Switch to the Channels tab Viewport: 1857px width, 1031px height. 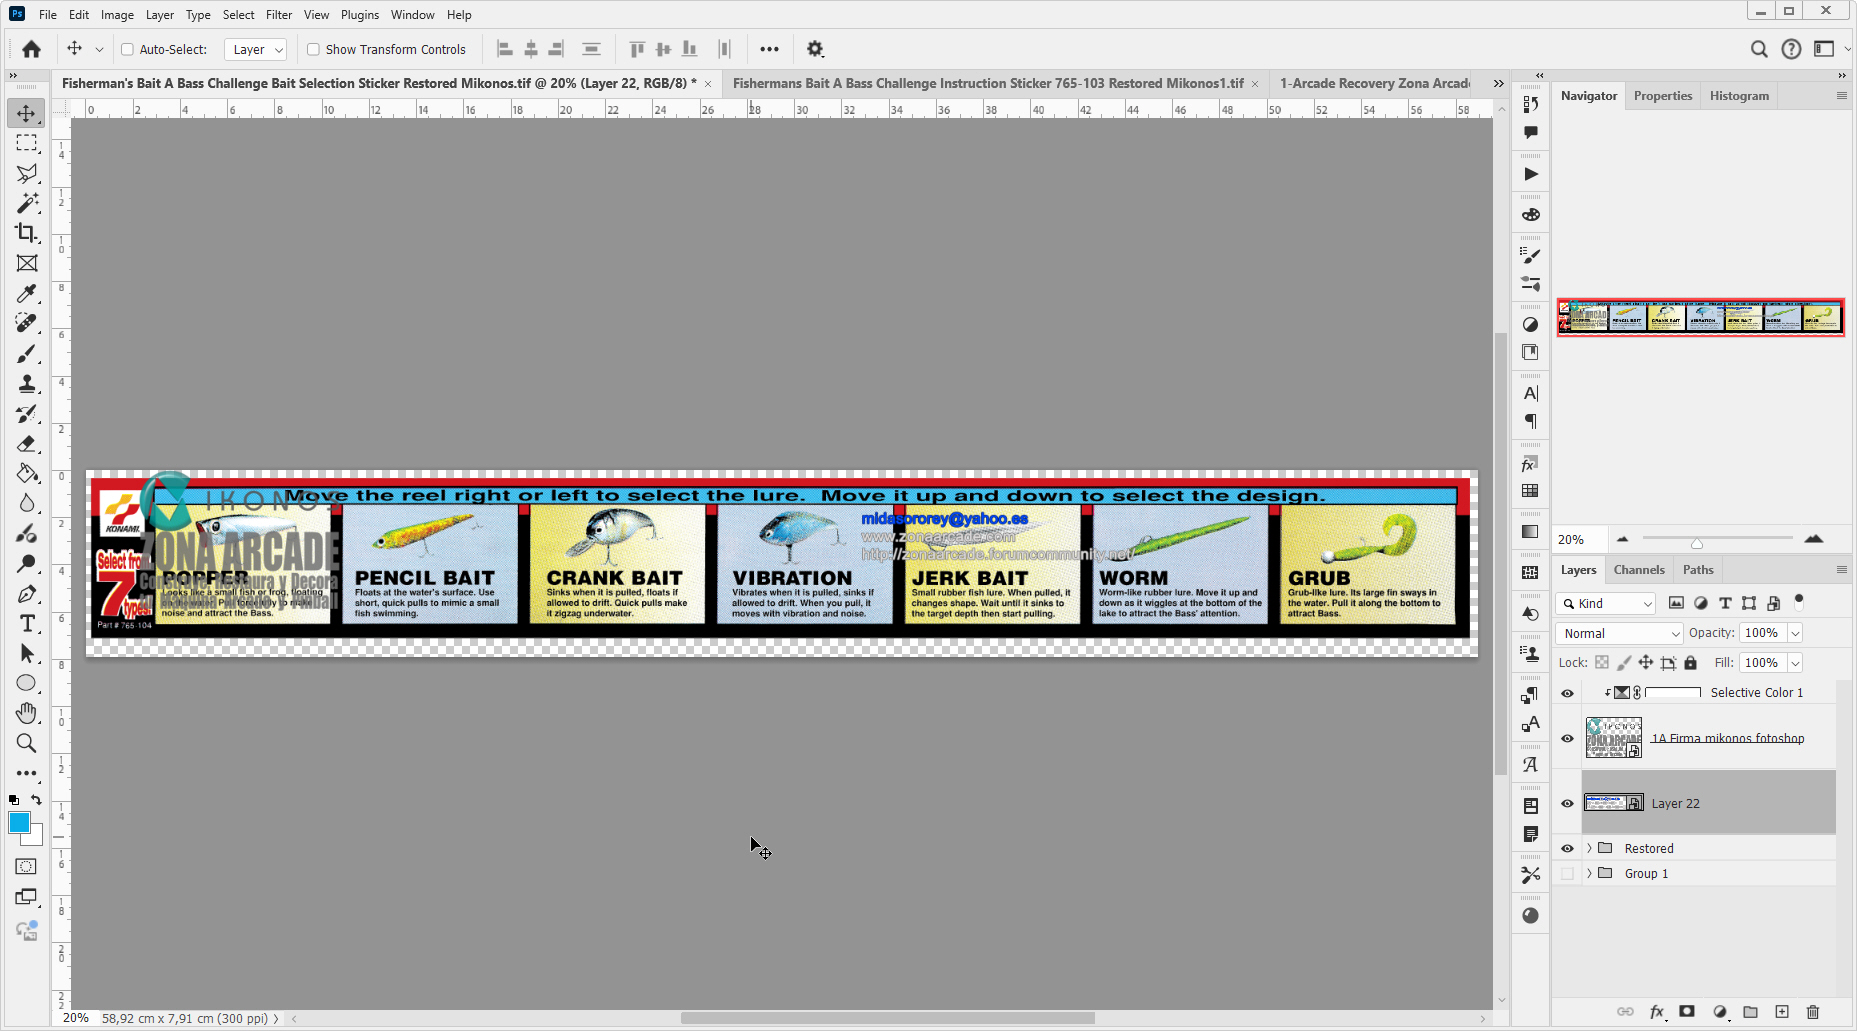(1639, 569)
